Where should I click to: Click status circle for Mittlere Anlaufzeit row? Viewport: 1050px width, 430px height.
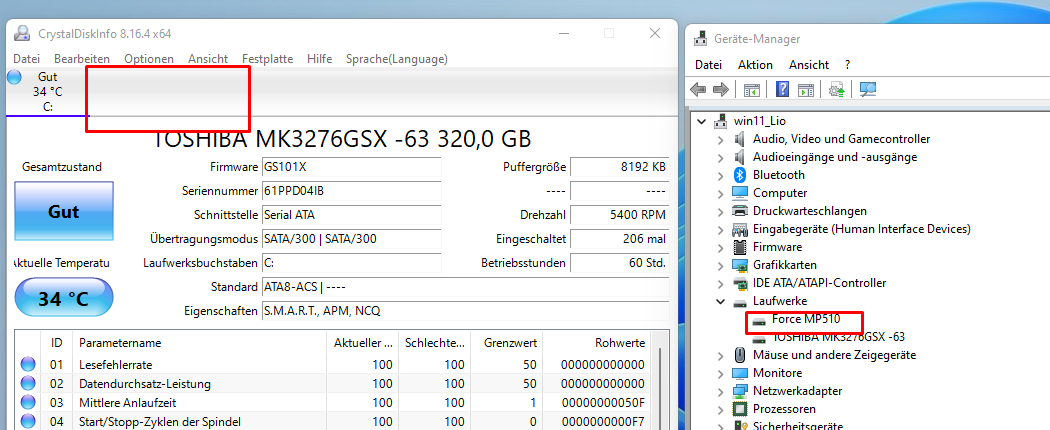pyautogui.click(x=28, y=403)
